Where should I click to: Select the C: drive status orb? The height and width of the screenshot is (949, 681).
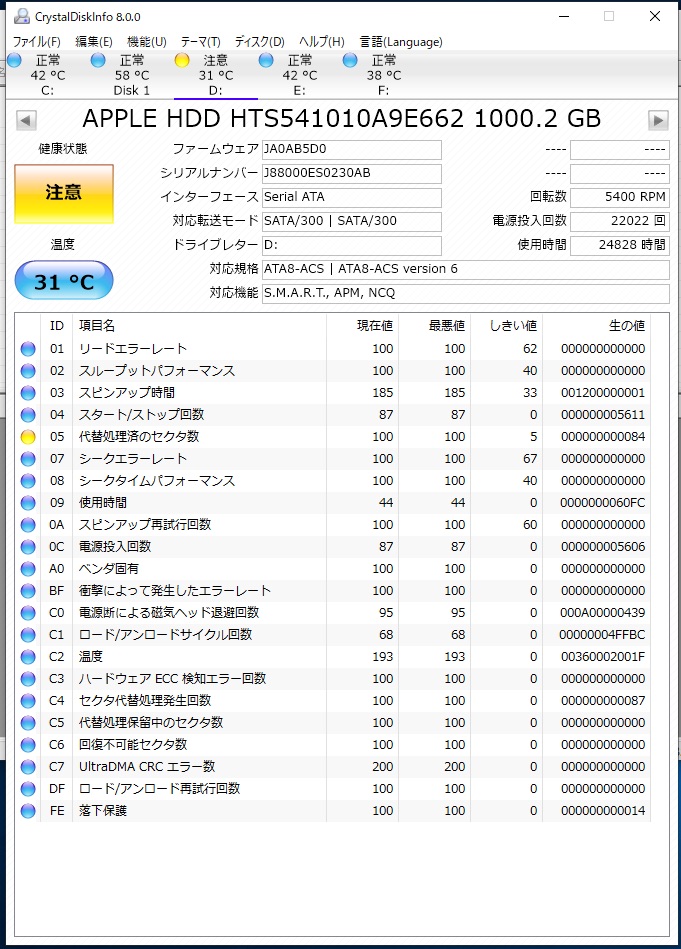(15, 60)
